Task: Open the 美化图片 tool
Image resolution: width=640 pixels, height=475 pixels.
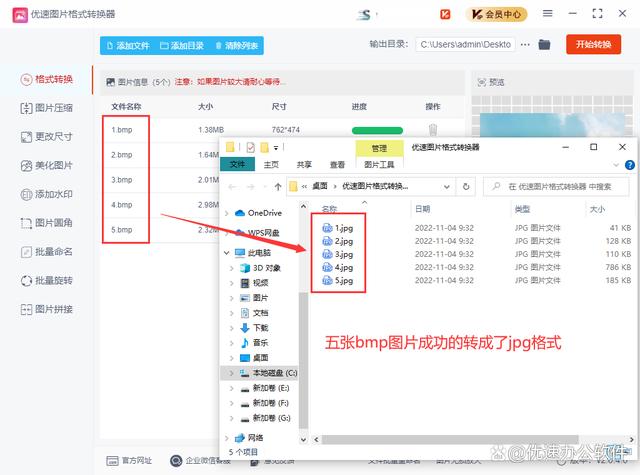Action: [x=47, y=166]
